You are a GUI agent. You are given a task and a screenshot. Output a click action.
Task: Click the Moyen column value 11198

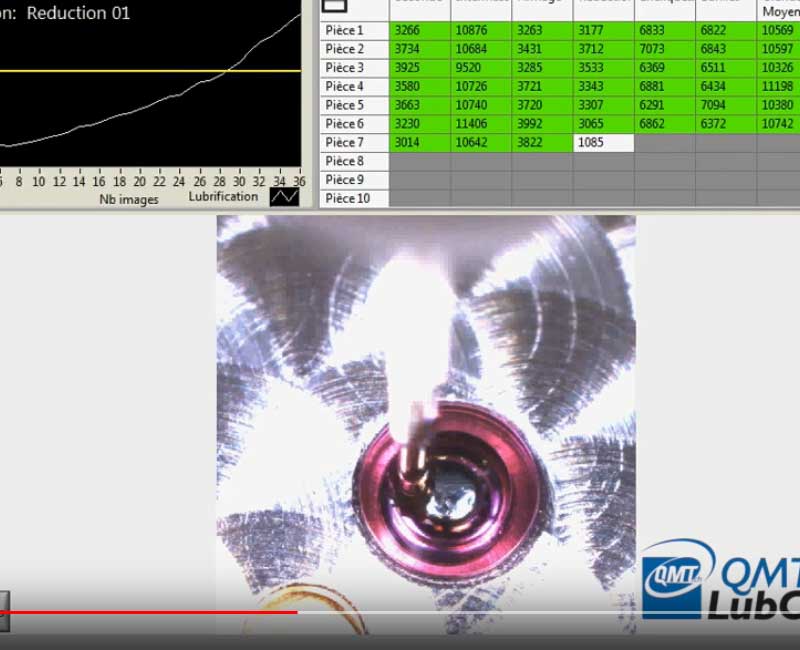tap(778, 87)
